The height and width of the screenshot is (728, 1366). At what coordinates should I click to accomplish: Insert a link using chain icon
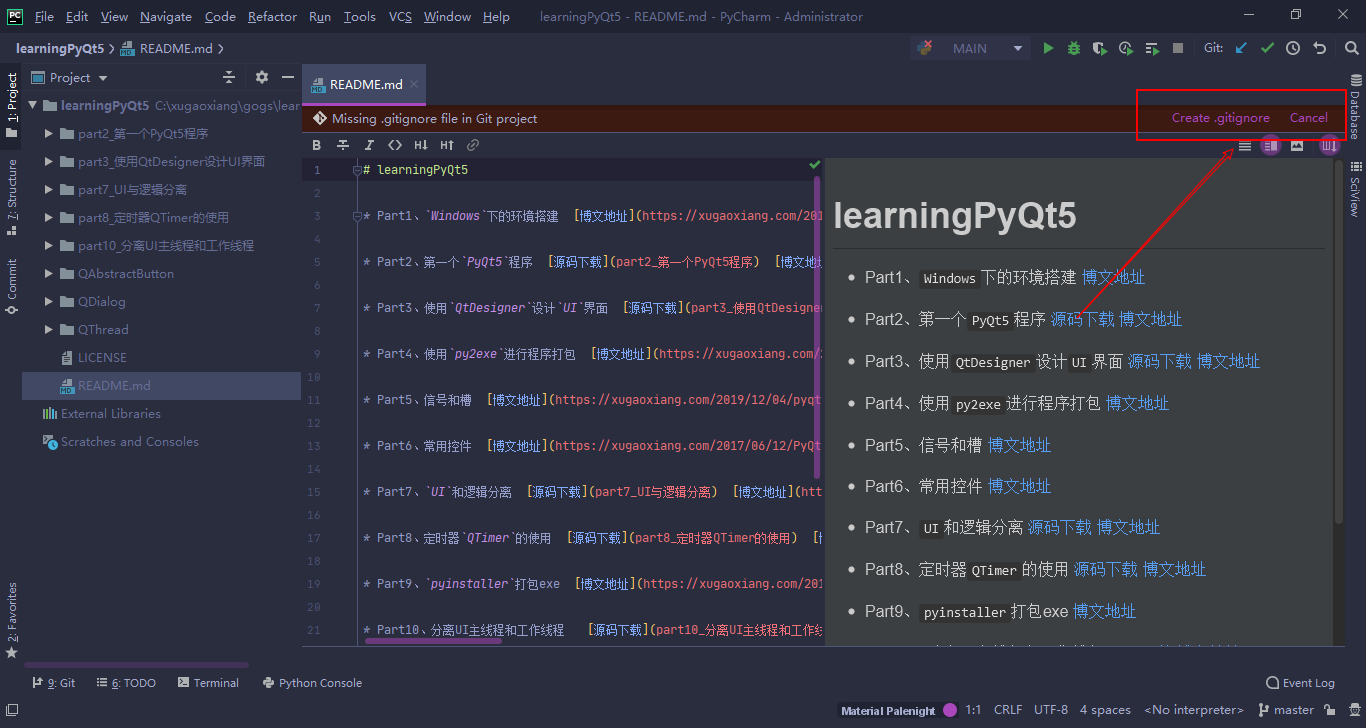point(473,146)
